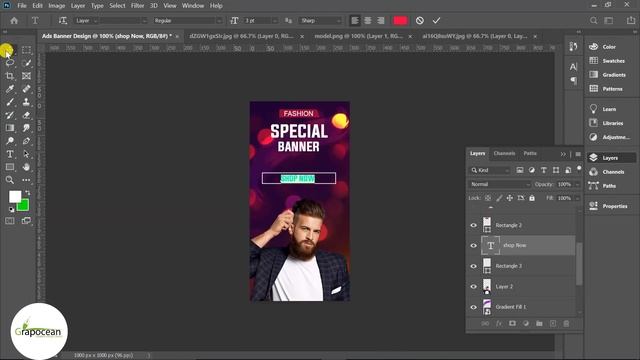The width and height of the screenshot is (640, 360).
Task: Change the screen mode
Action: pyautogui.click(x=27, y=221)
